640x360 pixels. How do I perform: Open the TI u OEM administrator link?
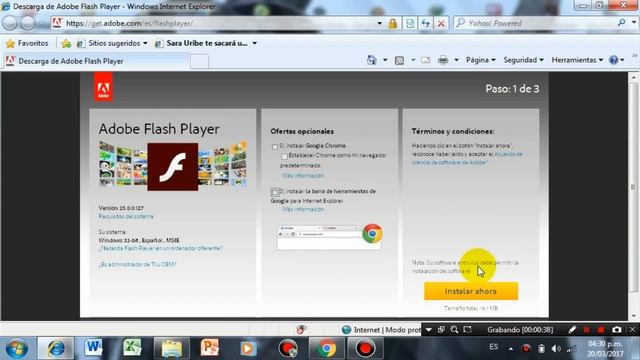click(137, 264)
